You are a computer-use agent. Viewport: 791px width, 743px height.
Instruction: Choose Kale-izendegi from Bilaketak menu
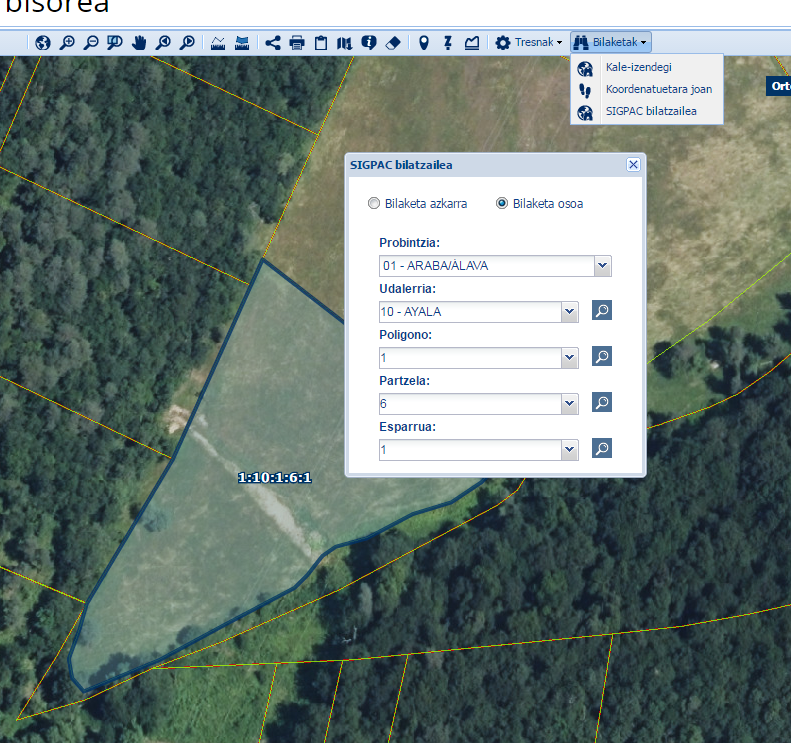[638, 67]
